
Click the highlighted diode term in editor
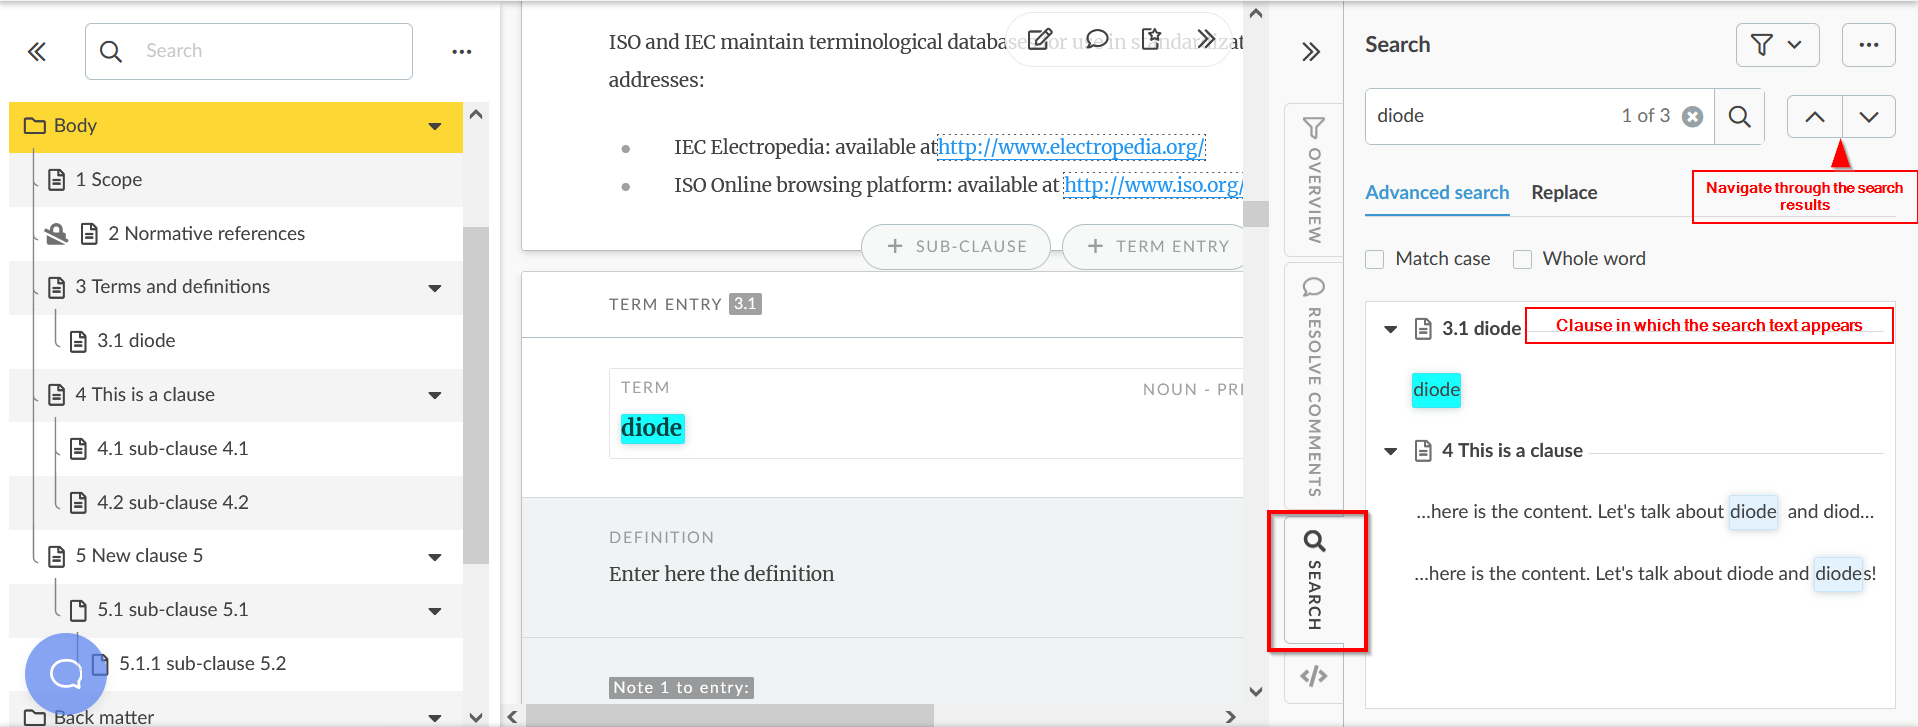pyautogui.click(x=652, y=428)
